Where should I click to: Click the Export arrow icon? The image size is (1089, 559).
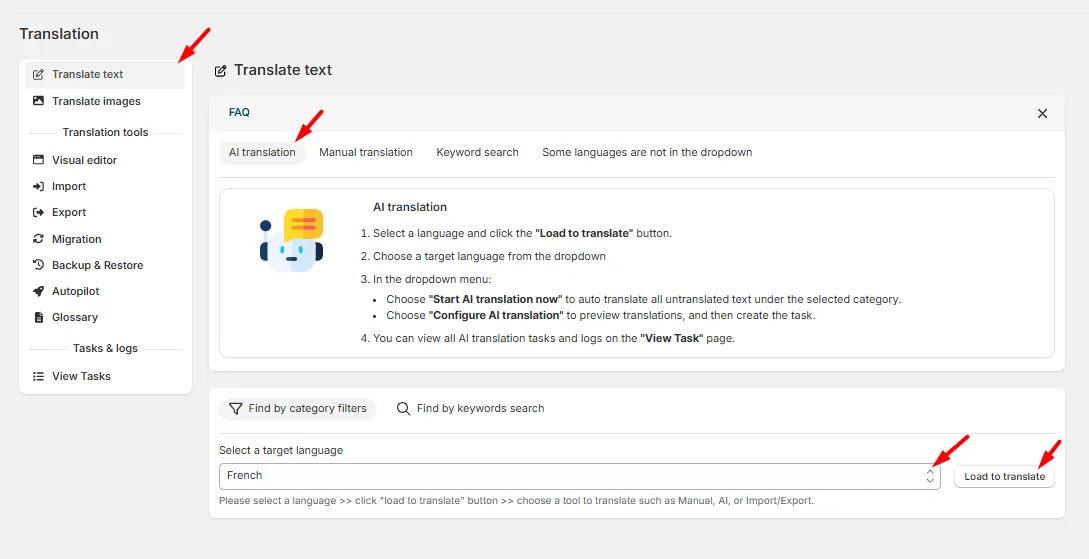[38, 212]
